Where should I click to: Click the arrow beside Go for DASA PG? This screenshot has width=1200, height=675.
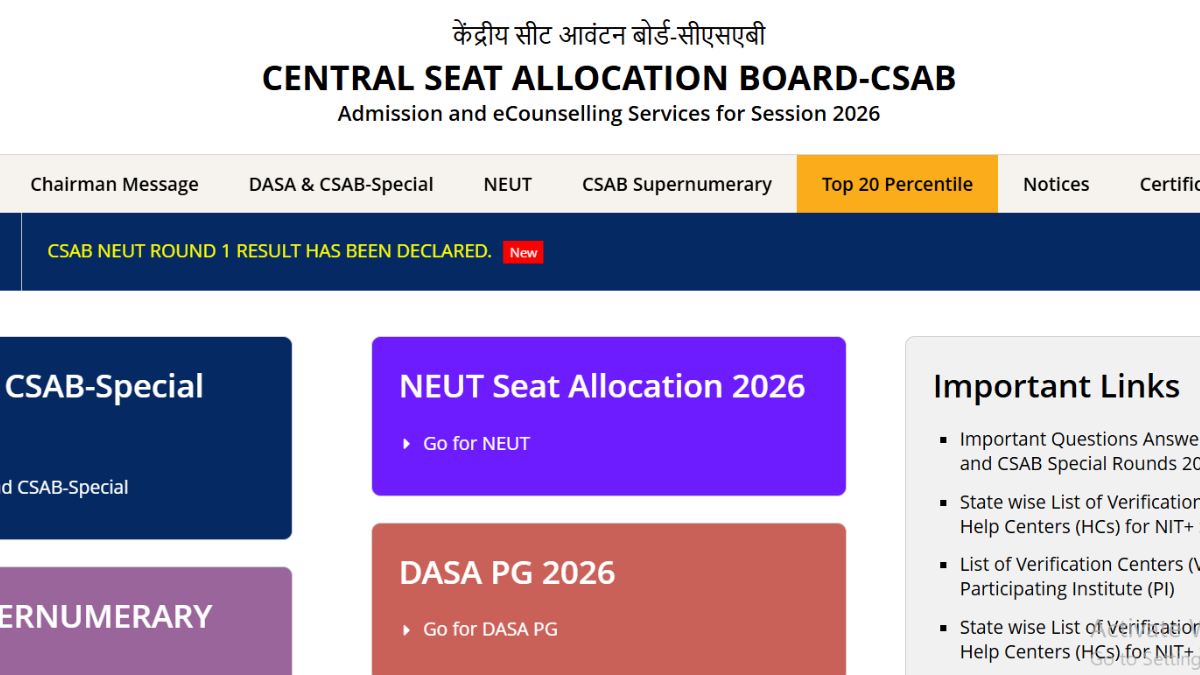[x=406, y=630]
